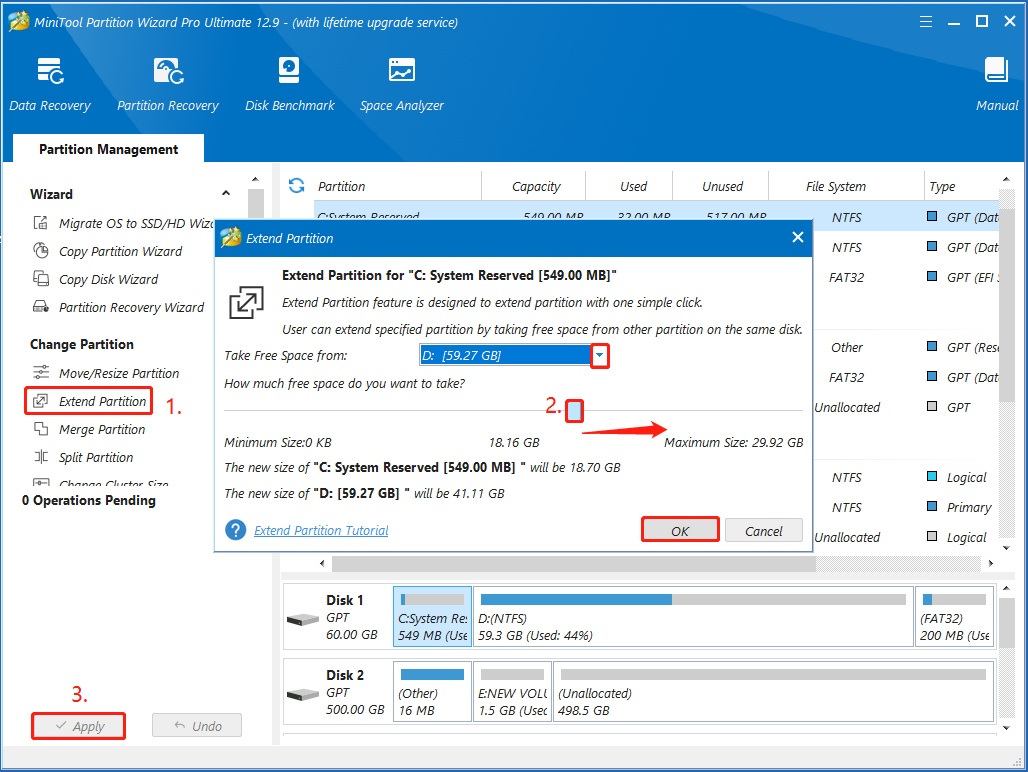The width and height of the screenshot is (1028, 772).
Task: Select the Other GPT (Res row
Action: click(906, 347)
